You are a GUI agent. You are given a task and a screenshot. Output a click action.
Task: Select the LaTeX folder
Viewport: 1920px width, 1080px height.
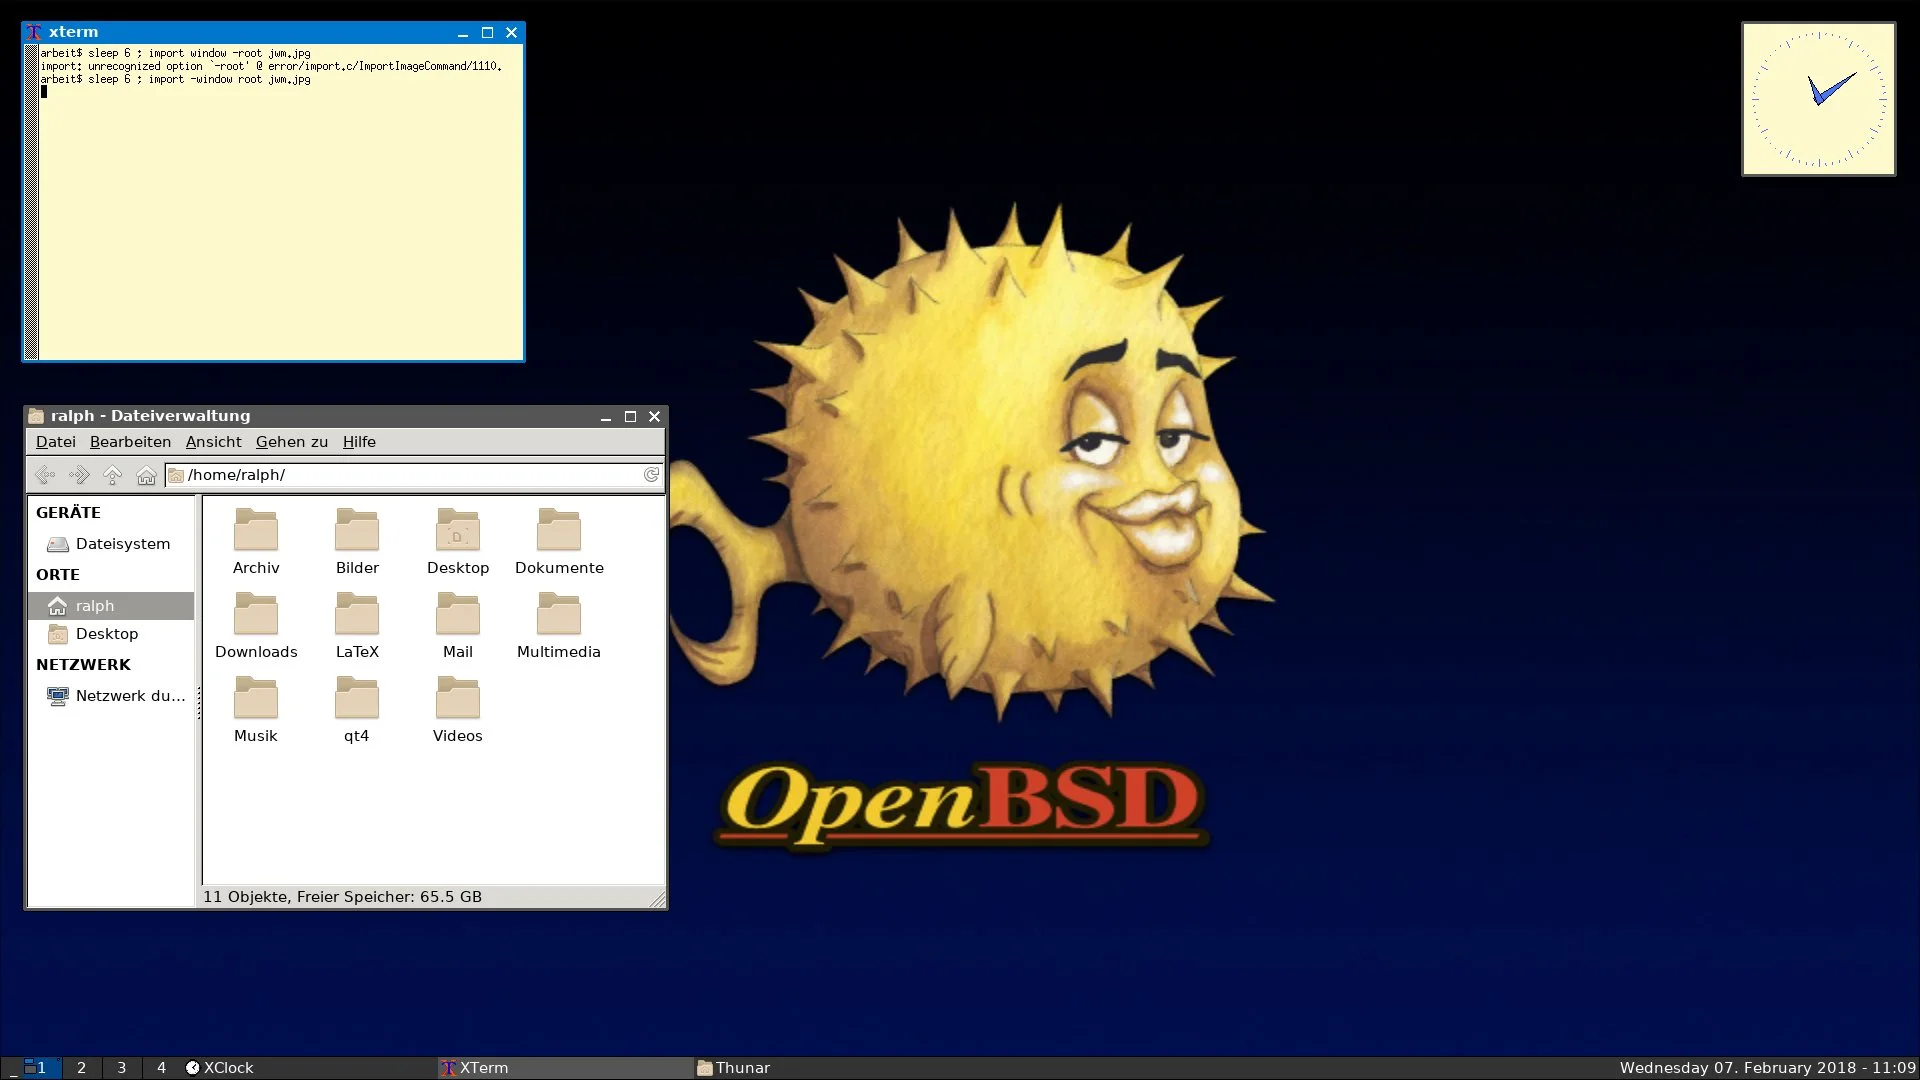pyautogui.click(x=357, y=626)
